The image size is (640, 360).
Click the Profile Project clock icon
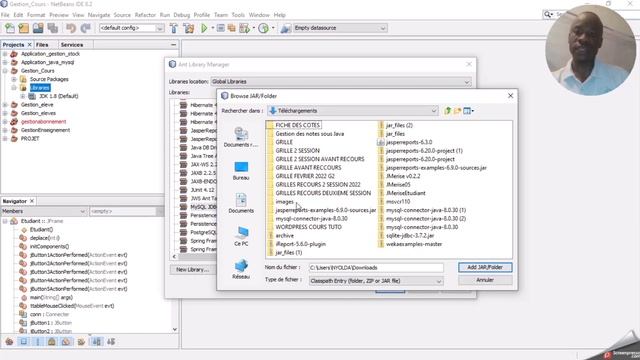264,28
